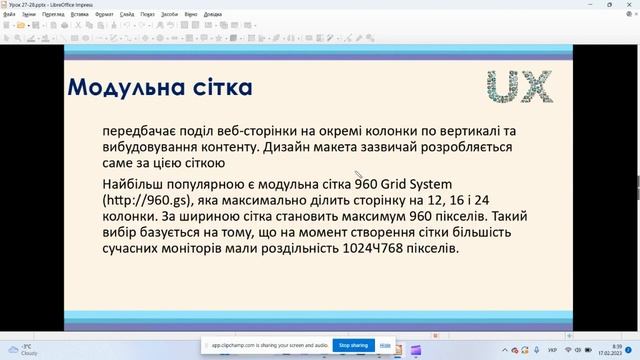Click the Hide link in sharing bar
Screen dimensions: 640x360
point(385,345)
